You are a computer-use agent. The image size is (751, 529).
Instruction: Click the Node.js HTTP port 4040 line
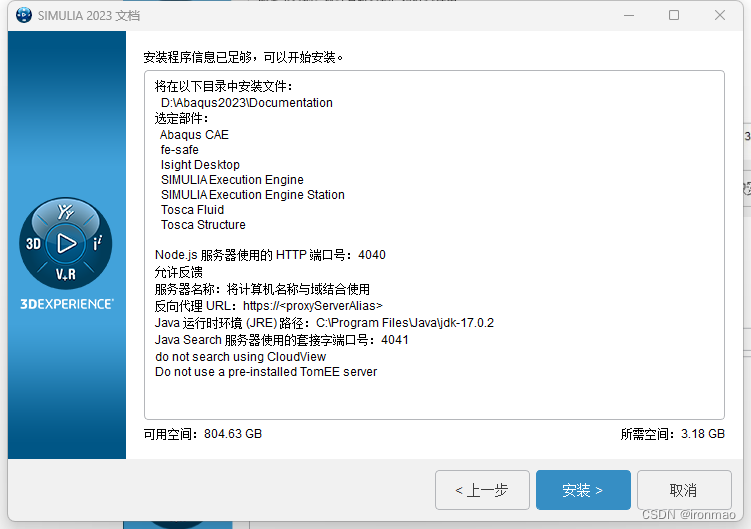point(270,255)
